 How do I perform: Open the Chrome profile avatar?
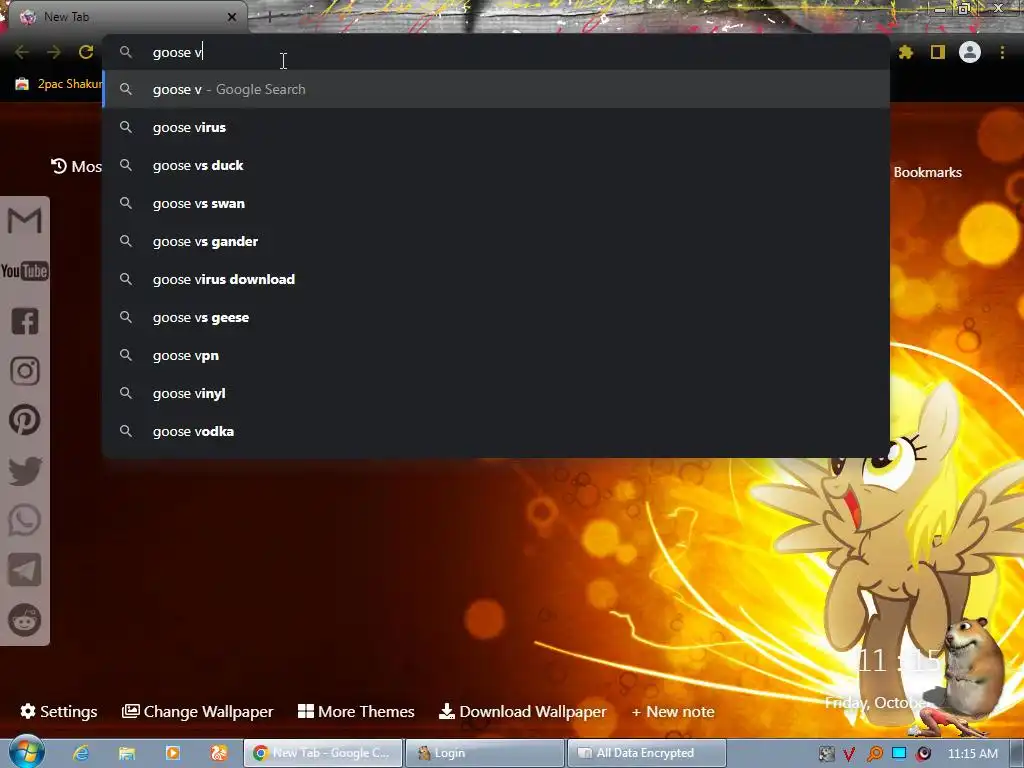[970, 52]
